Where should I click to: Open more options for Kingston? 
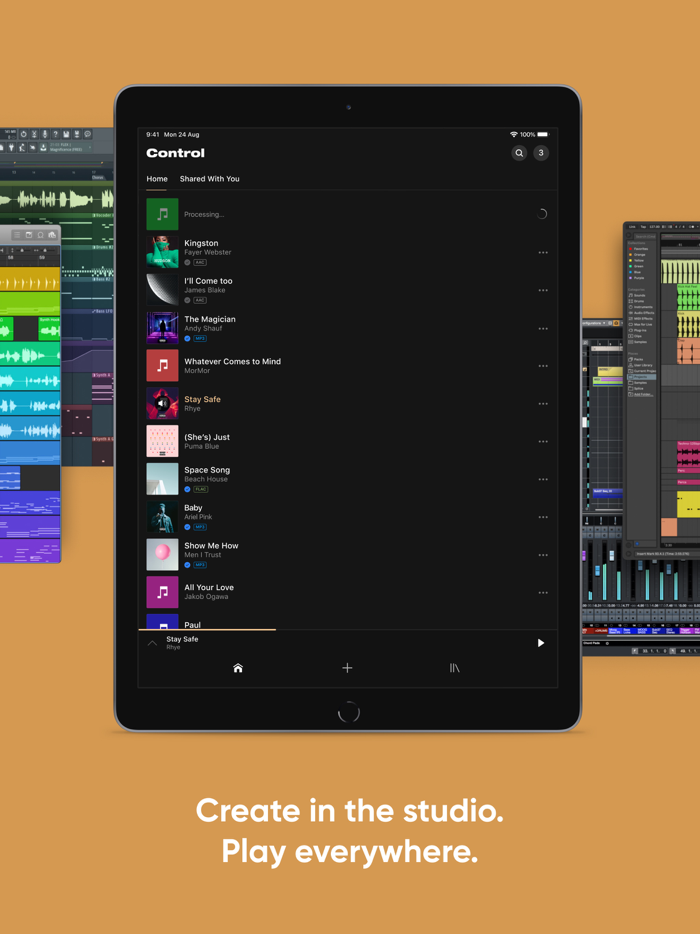pyautogui.click(x=543, y=253)
